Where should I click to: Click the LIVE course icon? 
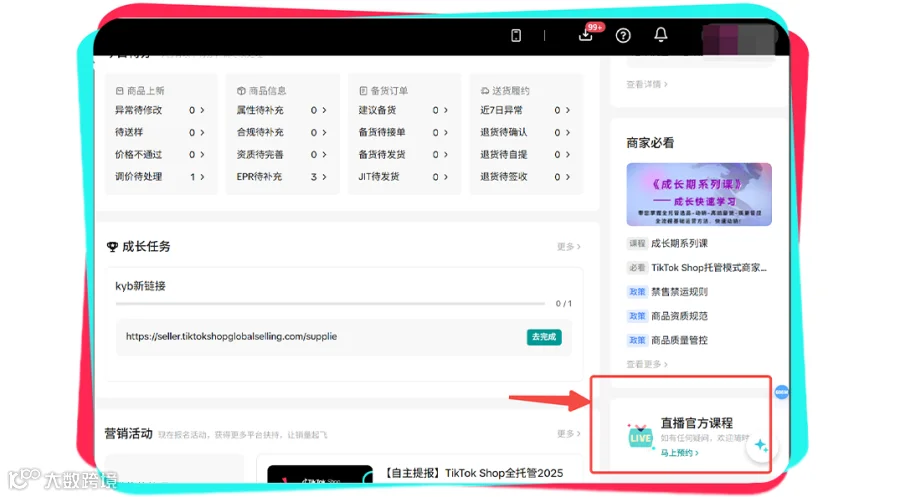click(x=640, y=436)
